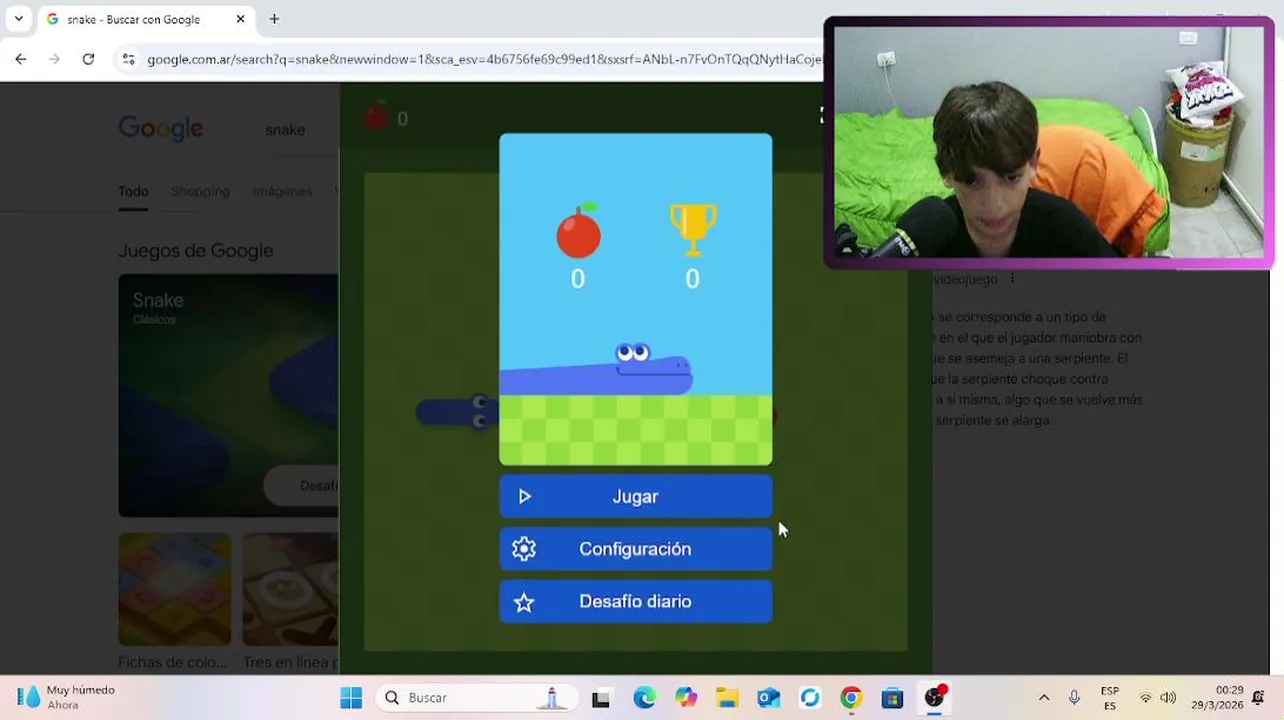Screen dimensions: 1284x720
Task: Click the microphone tray icon
Action: pos(1075,698)
